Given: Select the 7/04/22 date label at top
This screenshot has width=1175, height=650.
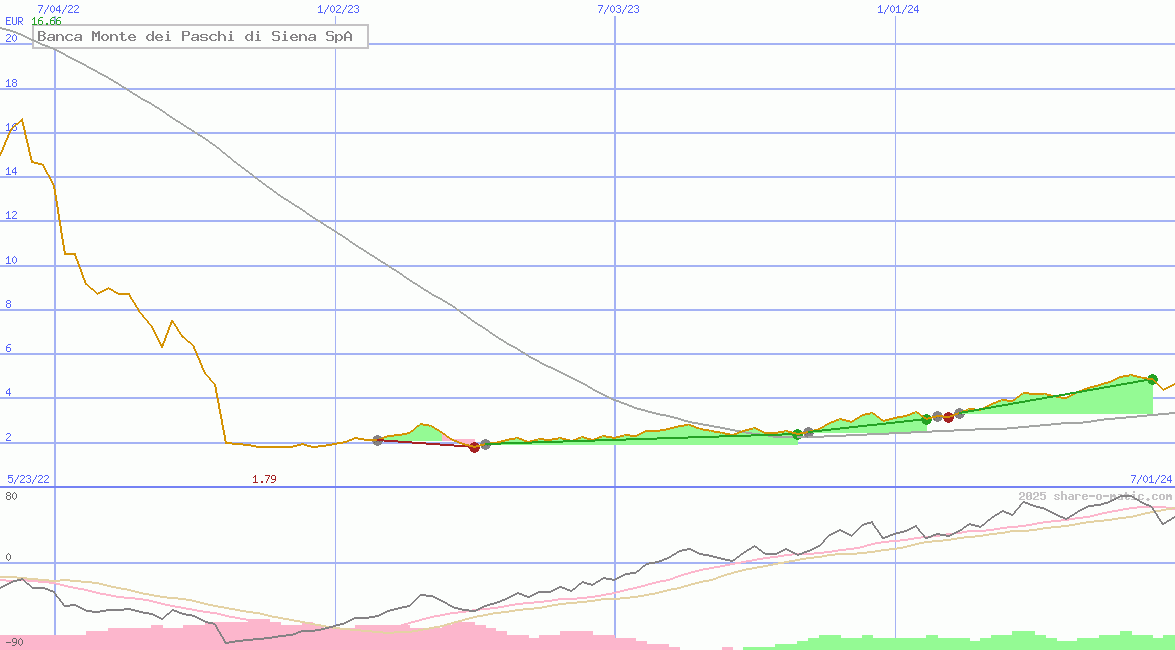Looking at the screenshot, I should pos(58,9).
